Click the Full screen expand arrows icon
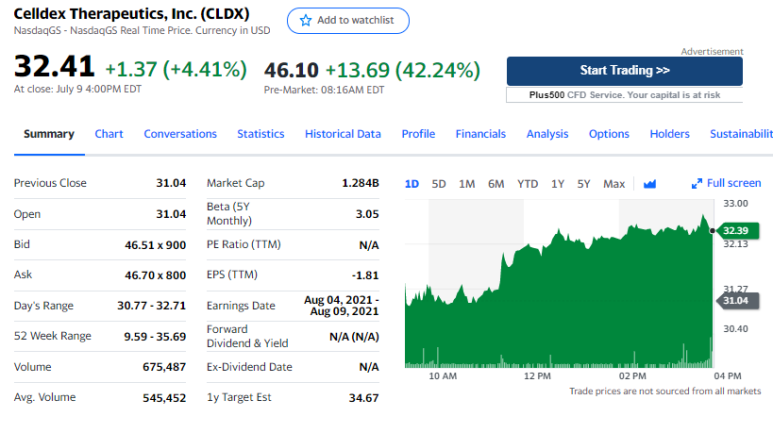773x433 pixels. pyautogui.click(x=697, y=183)
